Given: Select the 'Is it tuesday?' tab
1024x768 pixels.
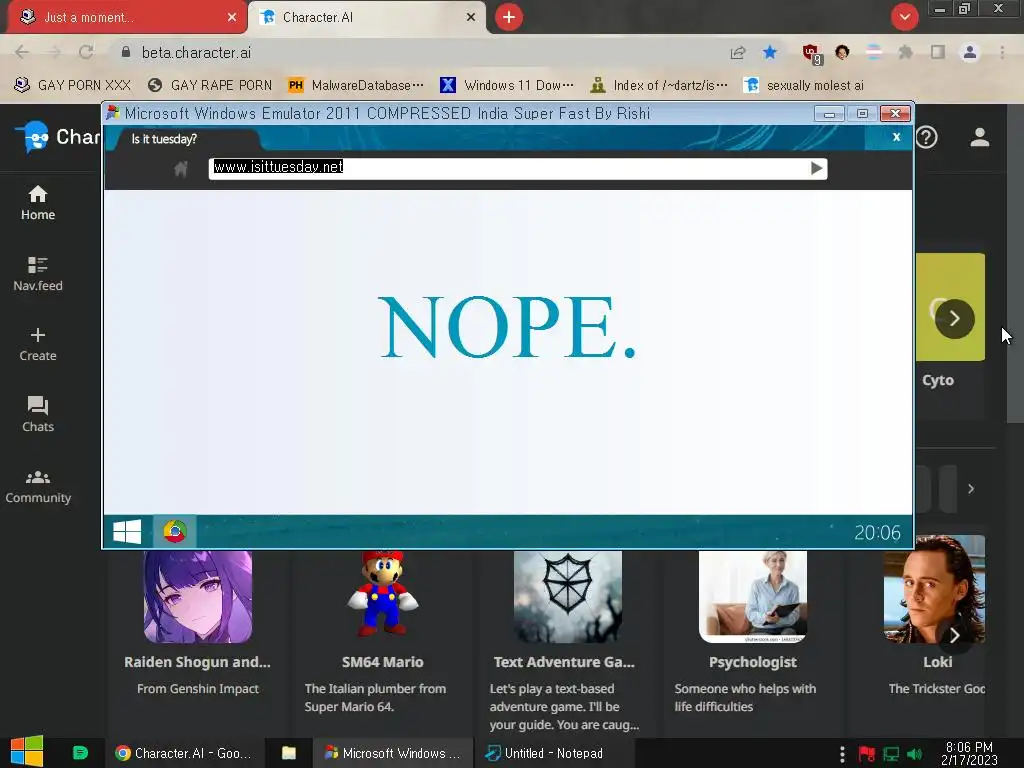Looking at the screenshot, I should (x=182, y=138).
